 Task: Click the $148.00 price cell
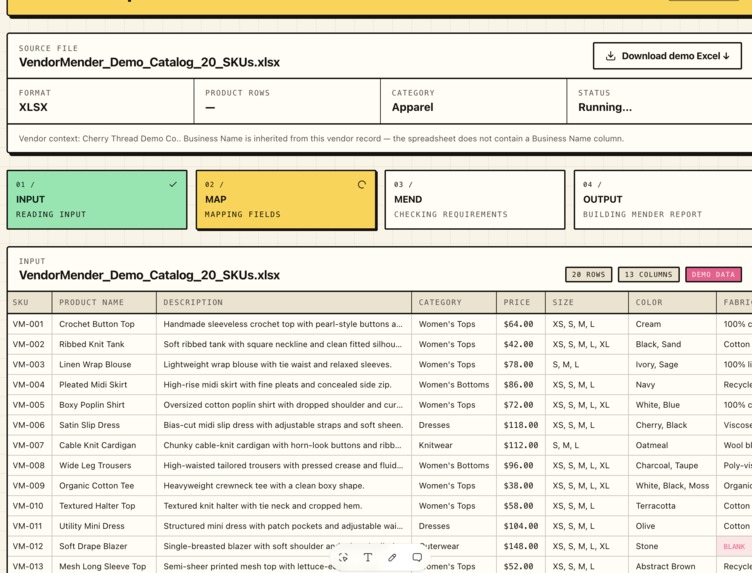coord(521,546)
